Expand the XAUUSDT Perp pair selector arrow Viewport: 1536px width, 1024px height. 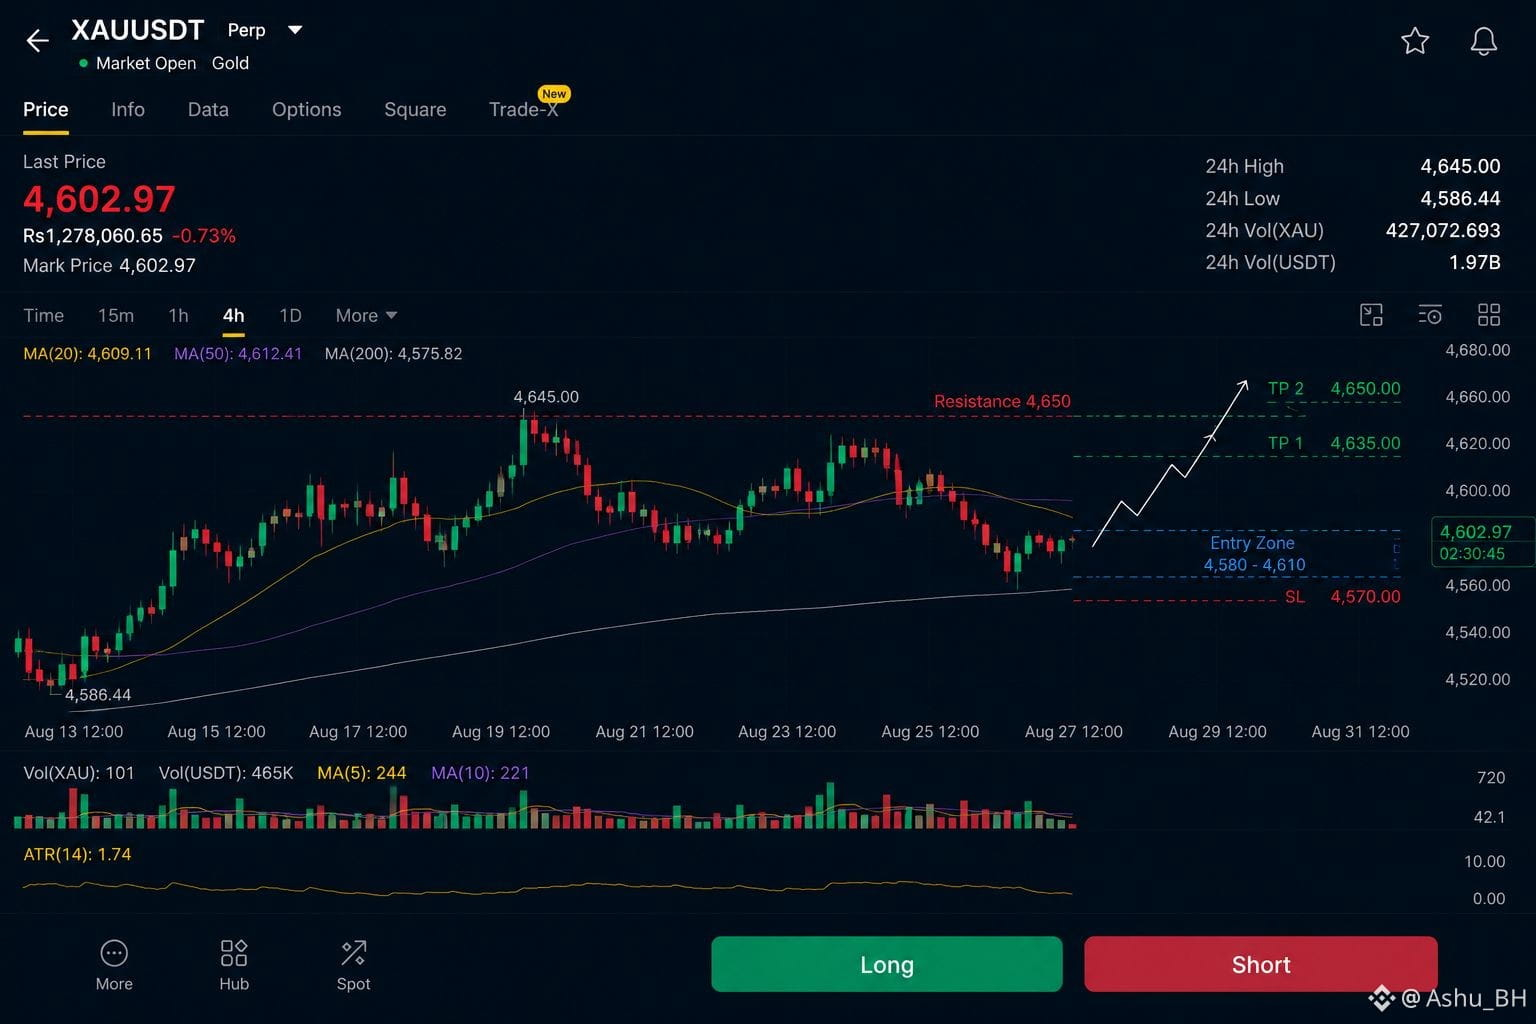pyautogui.click(x=295, y=30)
